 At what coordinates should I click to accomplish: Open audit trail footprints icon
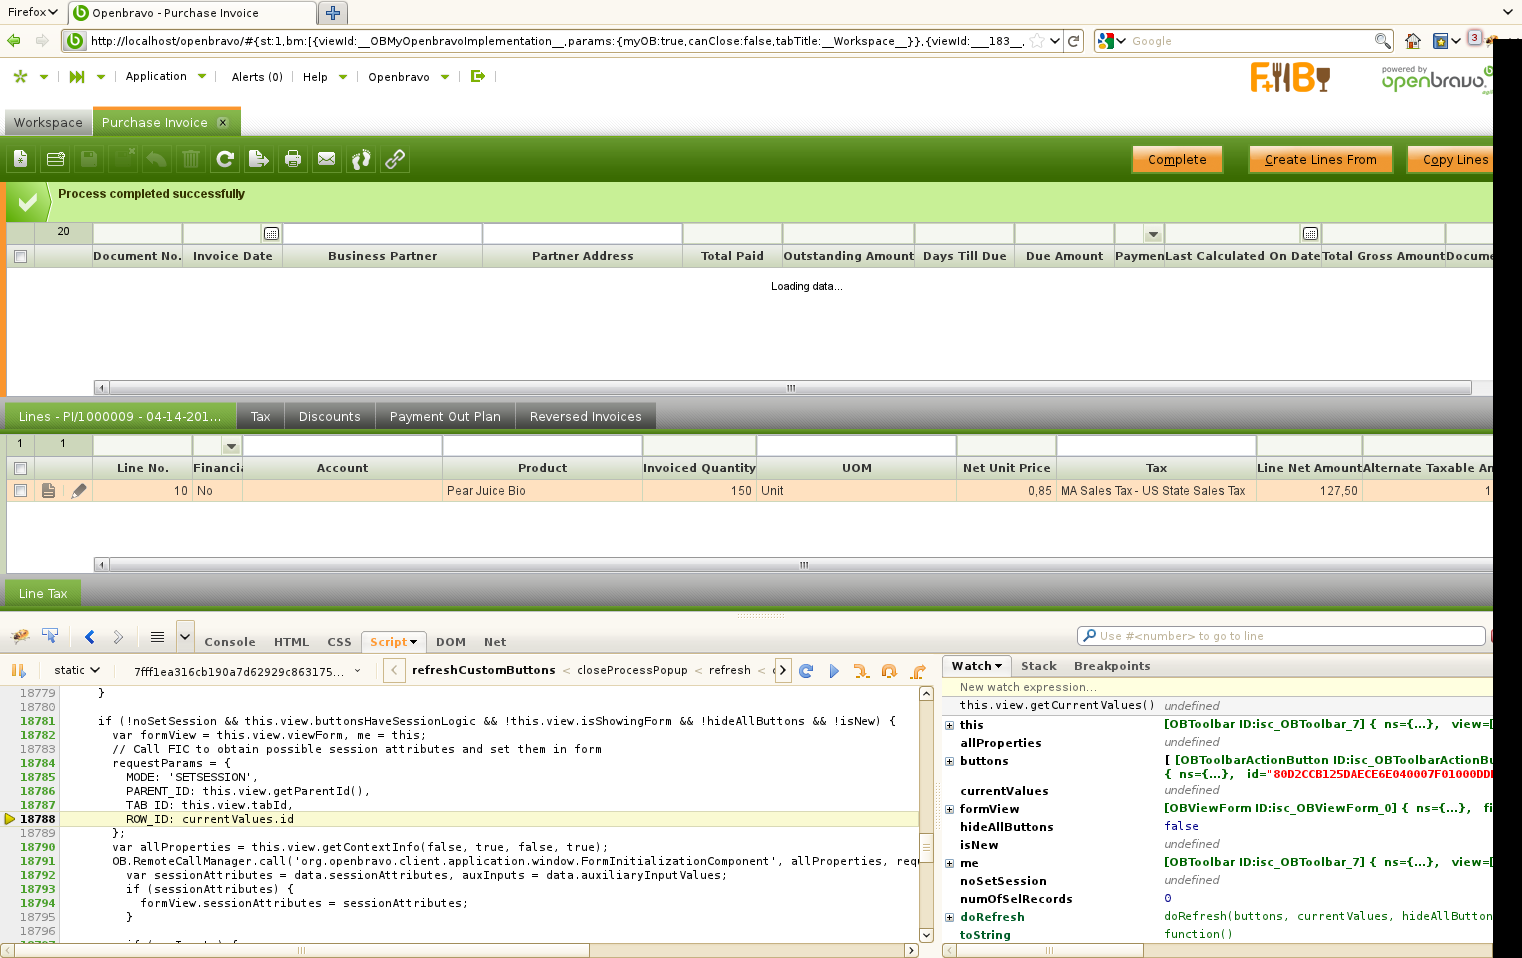pos(361,159)
